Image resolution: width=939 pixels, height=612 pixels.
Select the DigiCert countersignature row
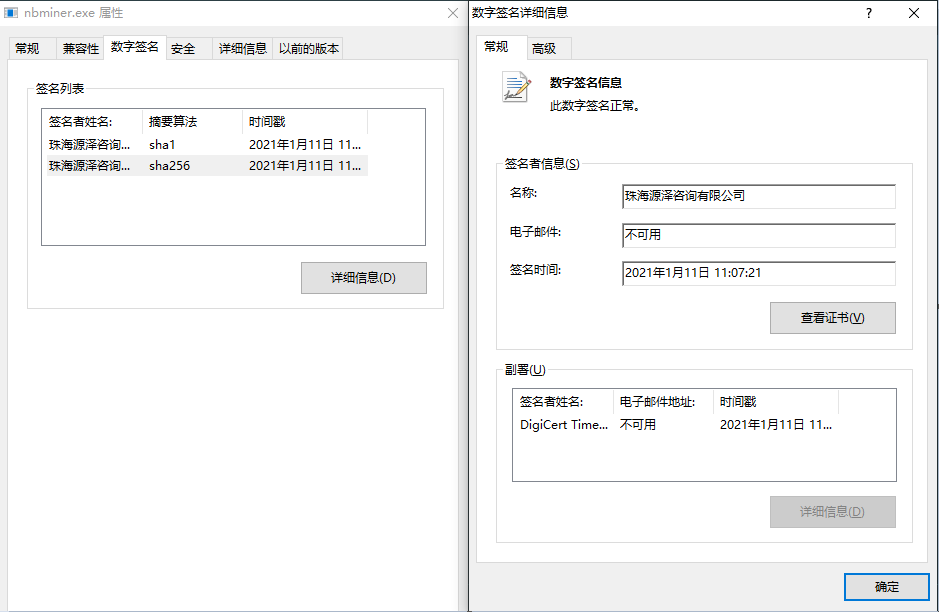click(675, 424)
